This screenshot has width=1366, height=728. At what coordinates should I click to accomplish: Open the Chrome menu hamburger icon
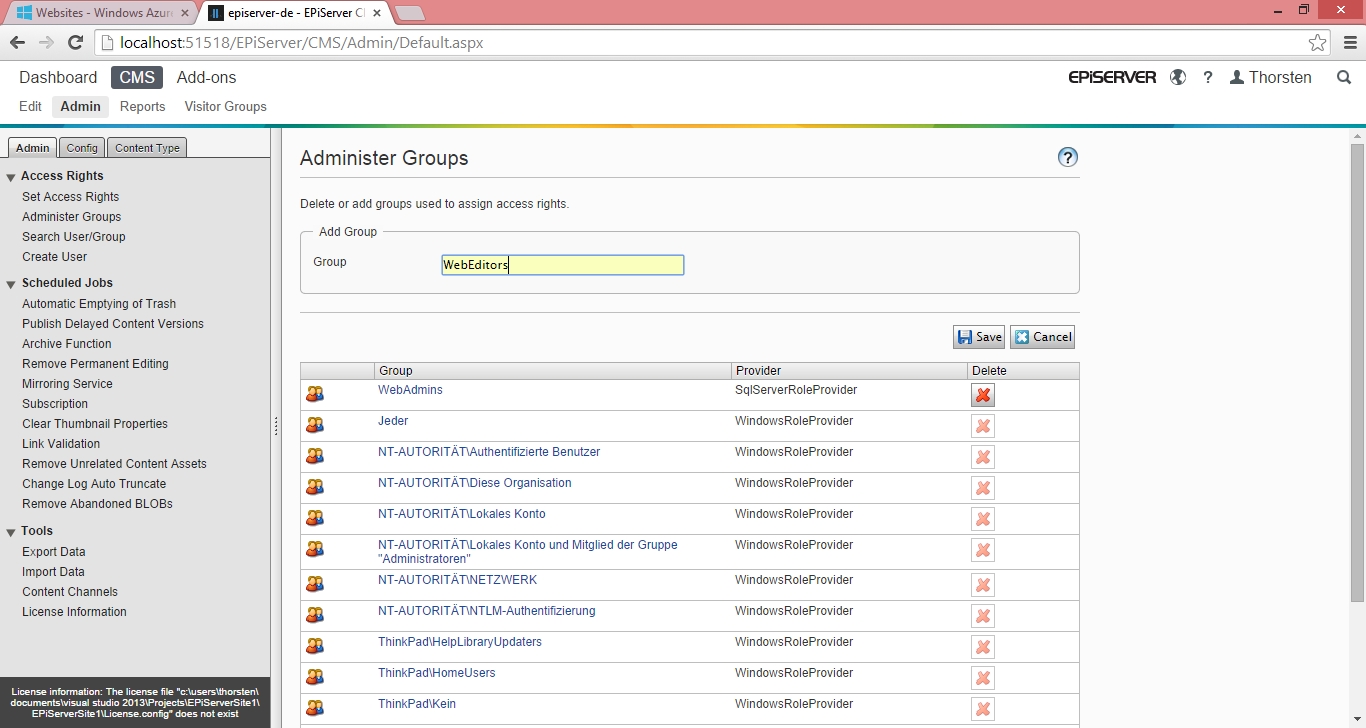(1350, 43)
